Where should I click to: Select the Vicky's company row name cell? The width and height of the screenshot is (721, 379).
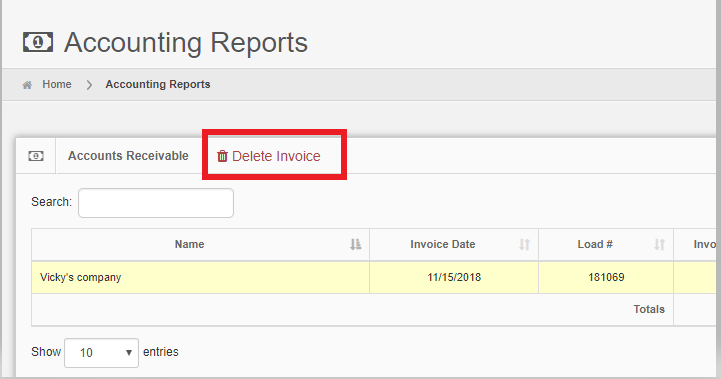click(200, 277)
